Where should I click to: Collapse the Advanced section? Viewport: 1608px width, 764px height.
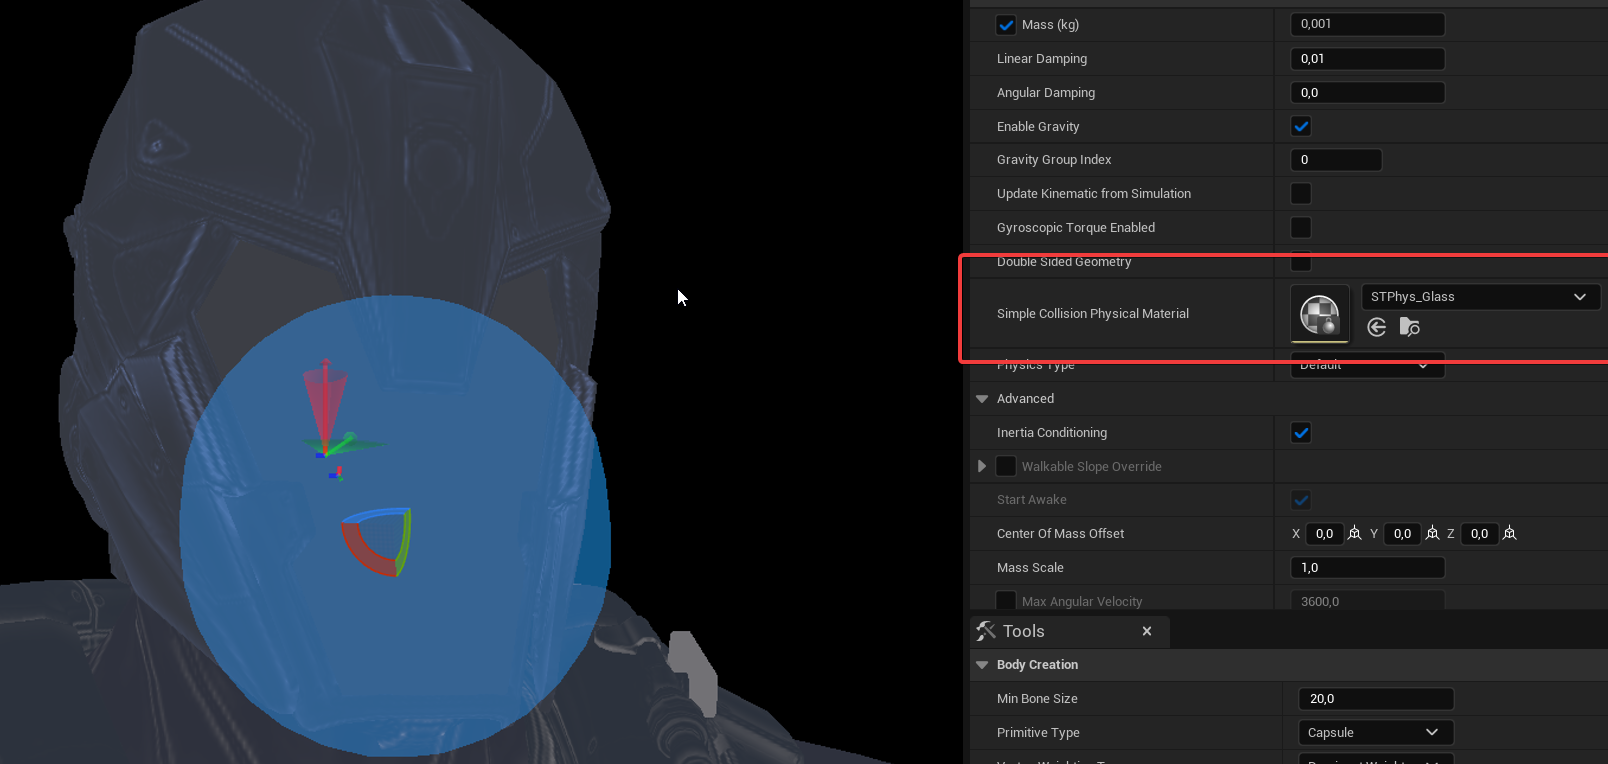pyautogui.click(x=982, y=399)
